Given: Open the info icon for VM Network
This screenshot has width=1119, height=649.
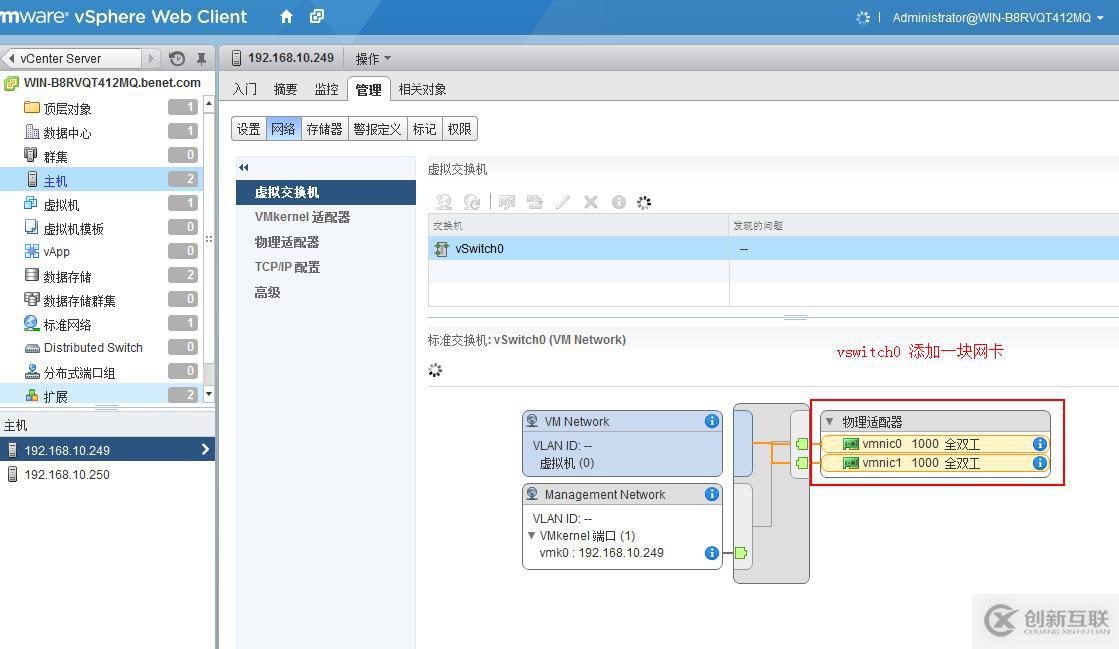Looking at the screenshot, I should click(x=712, y=421).
